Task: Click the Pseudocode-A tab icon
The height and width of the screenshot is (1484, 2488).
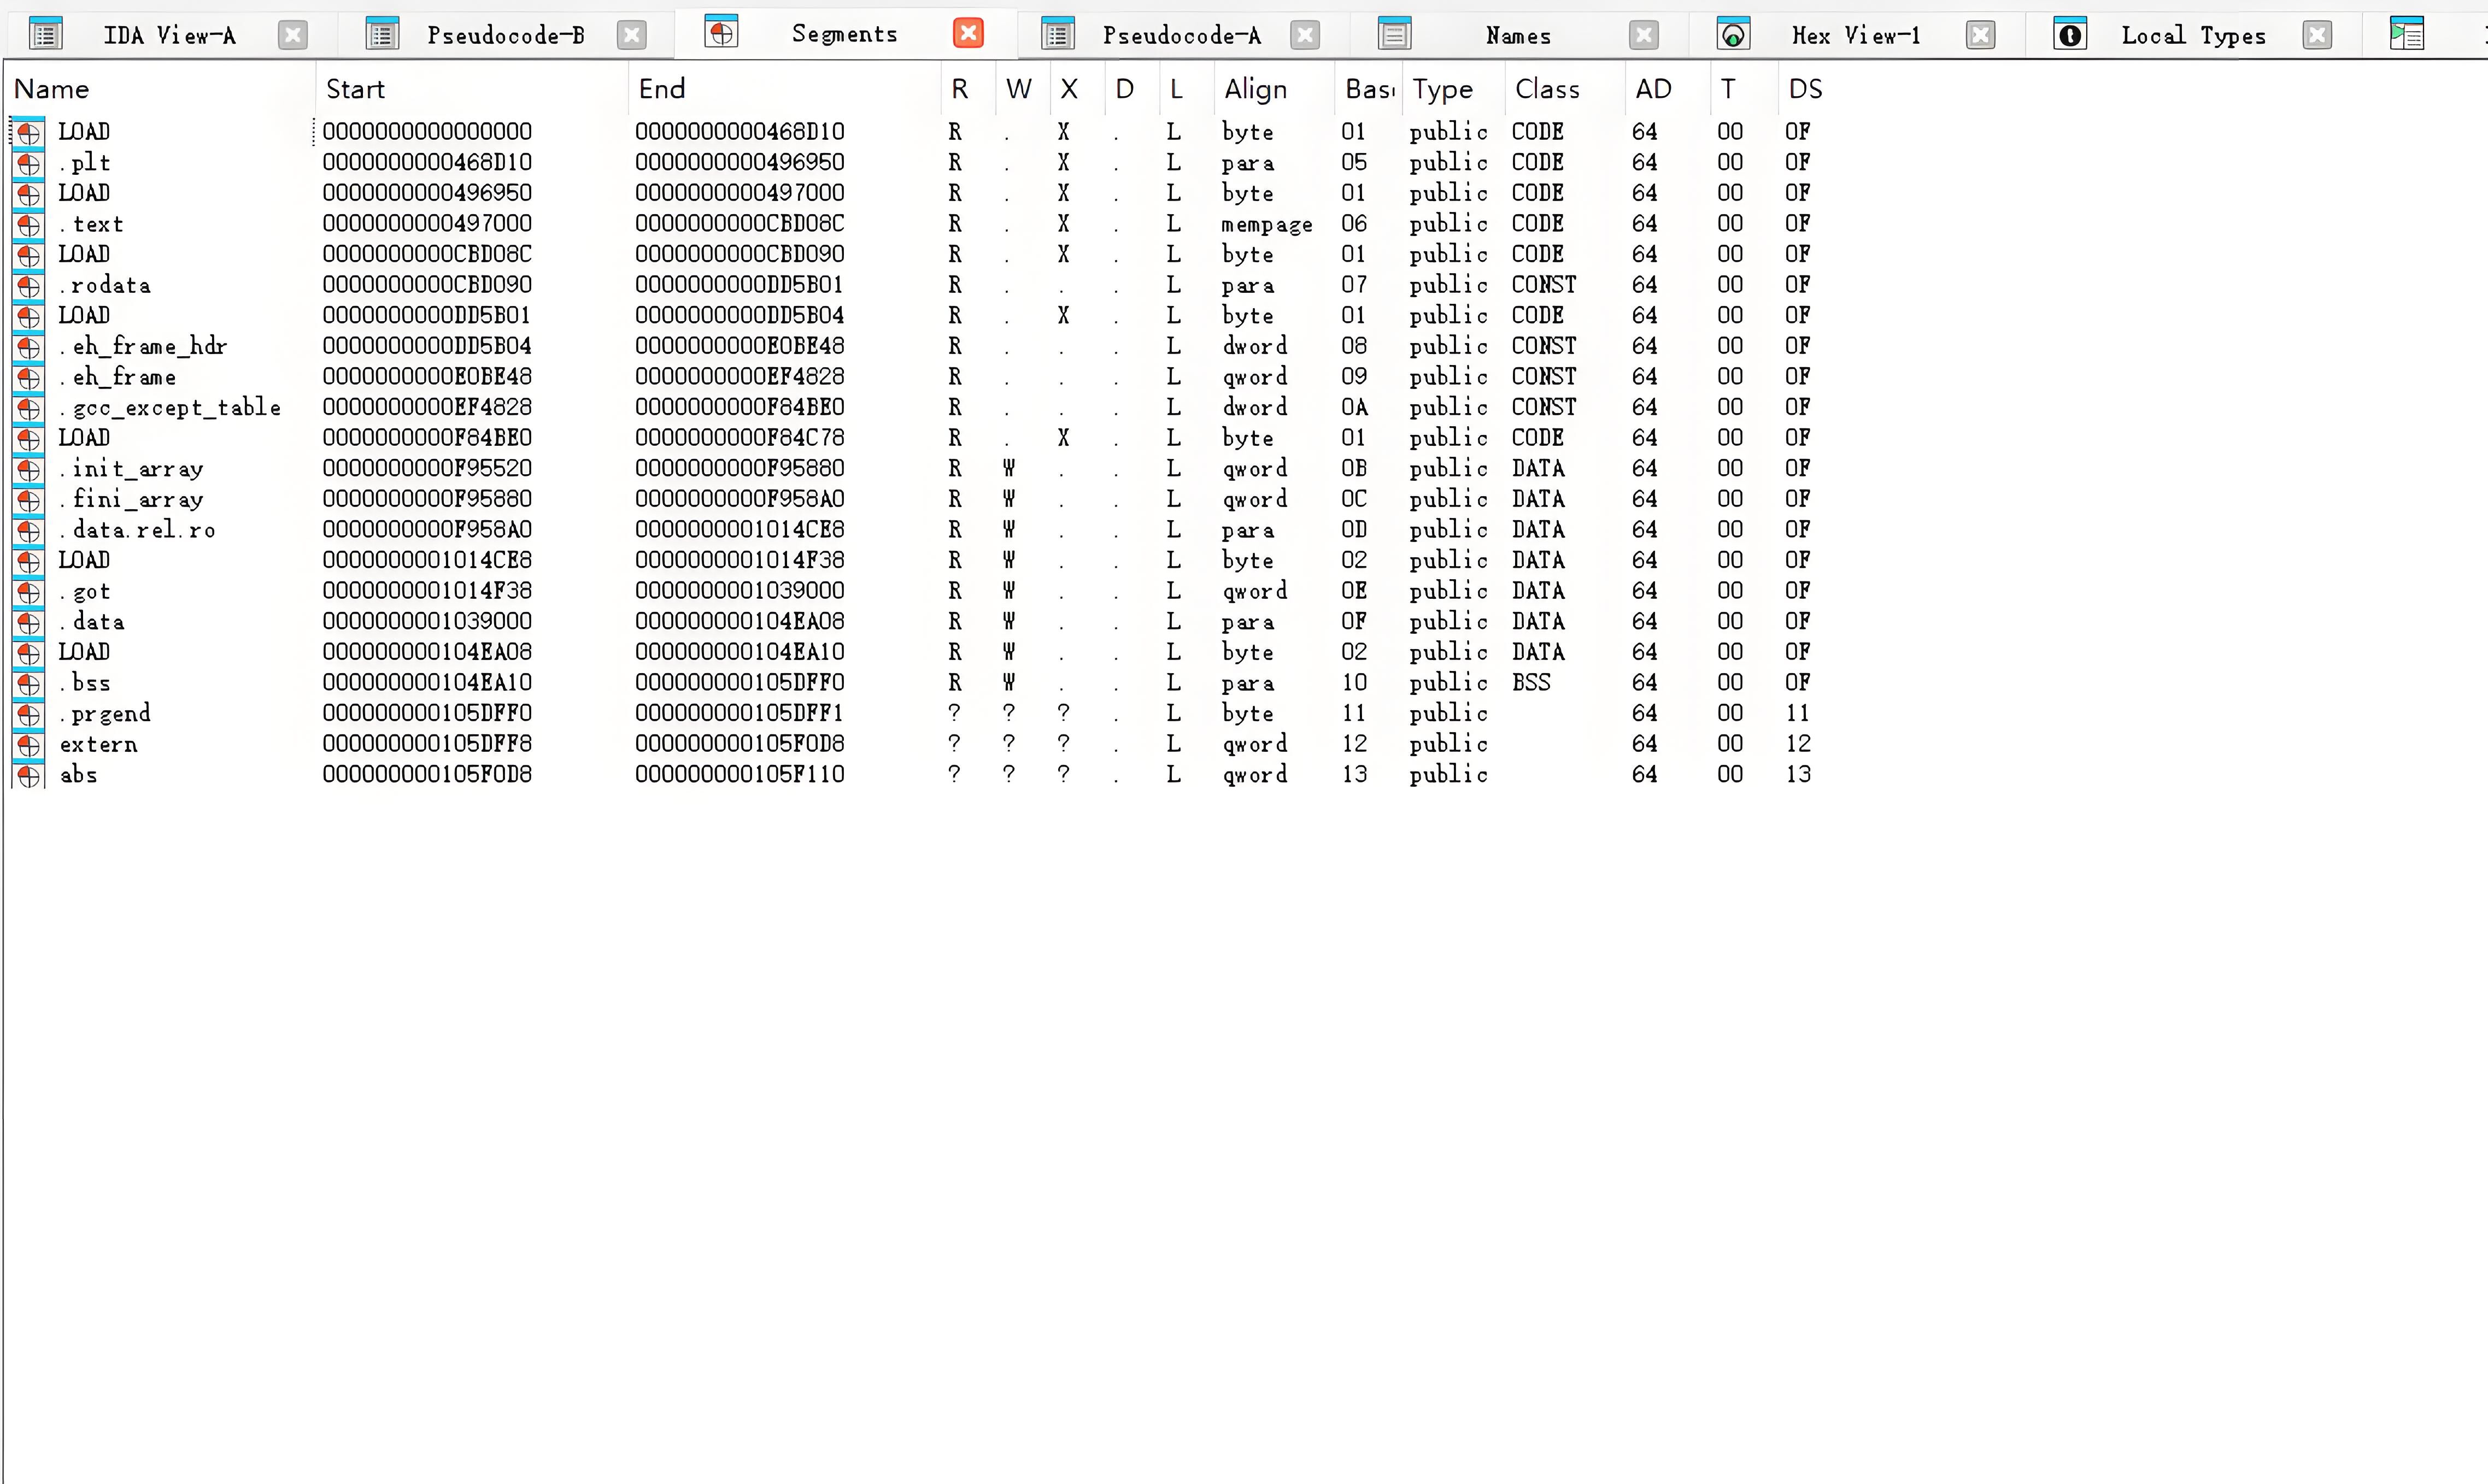Action: (1058, 34)
